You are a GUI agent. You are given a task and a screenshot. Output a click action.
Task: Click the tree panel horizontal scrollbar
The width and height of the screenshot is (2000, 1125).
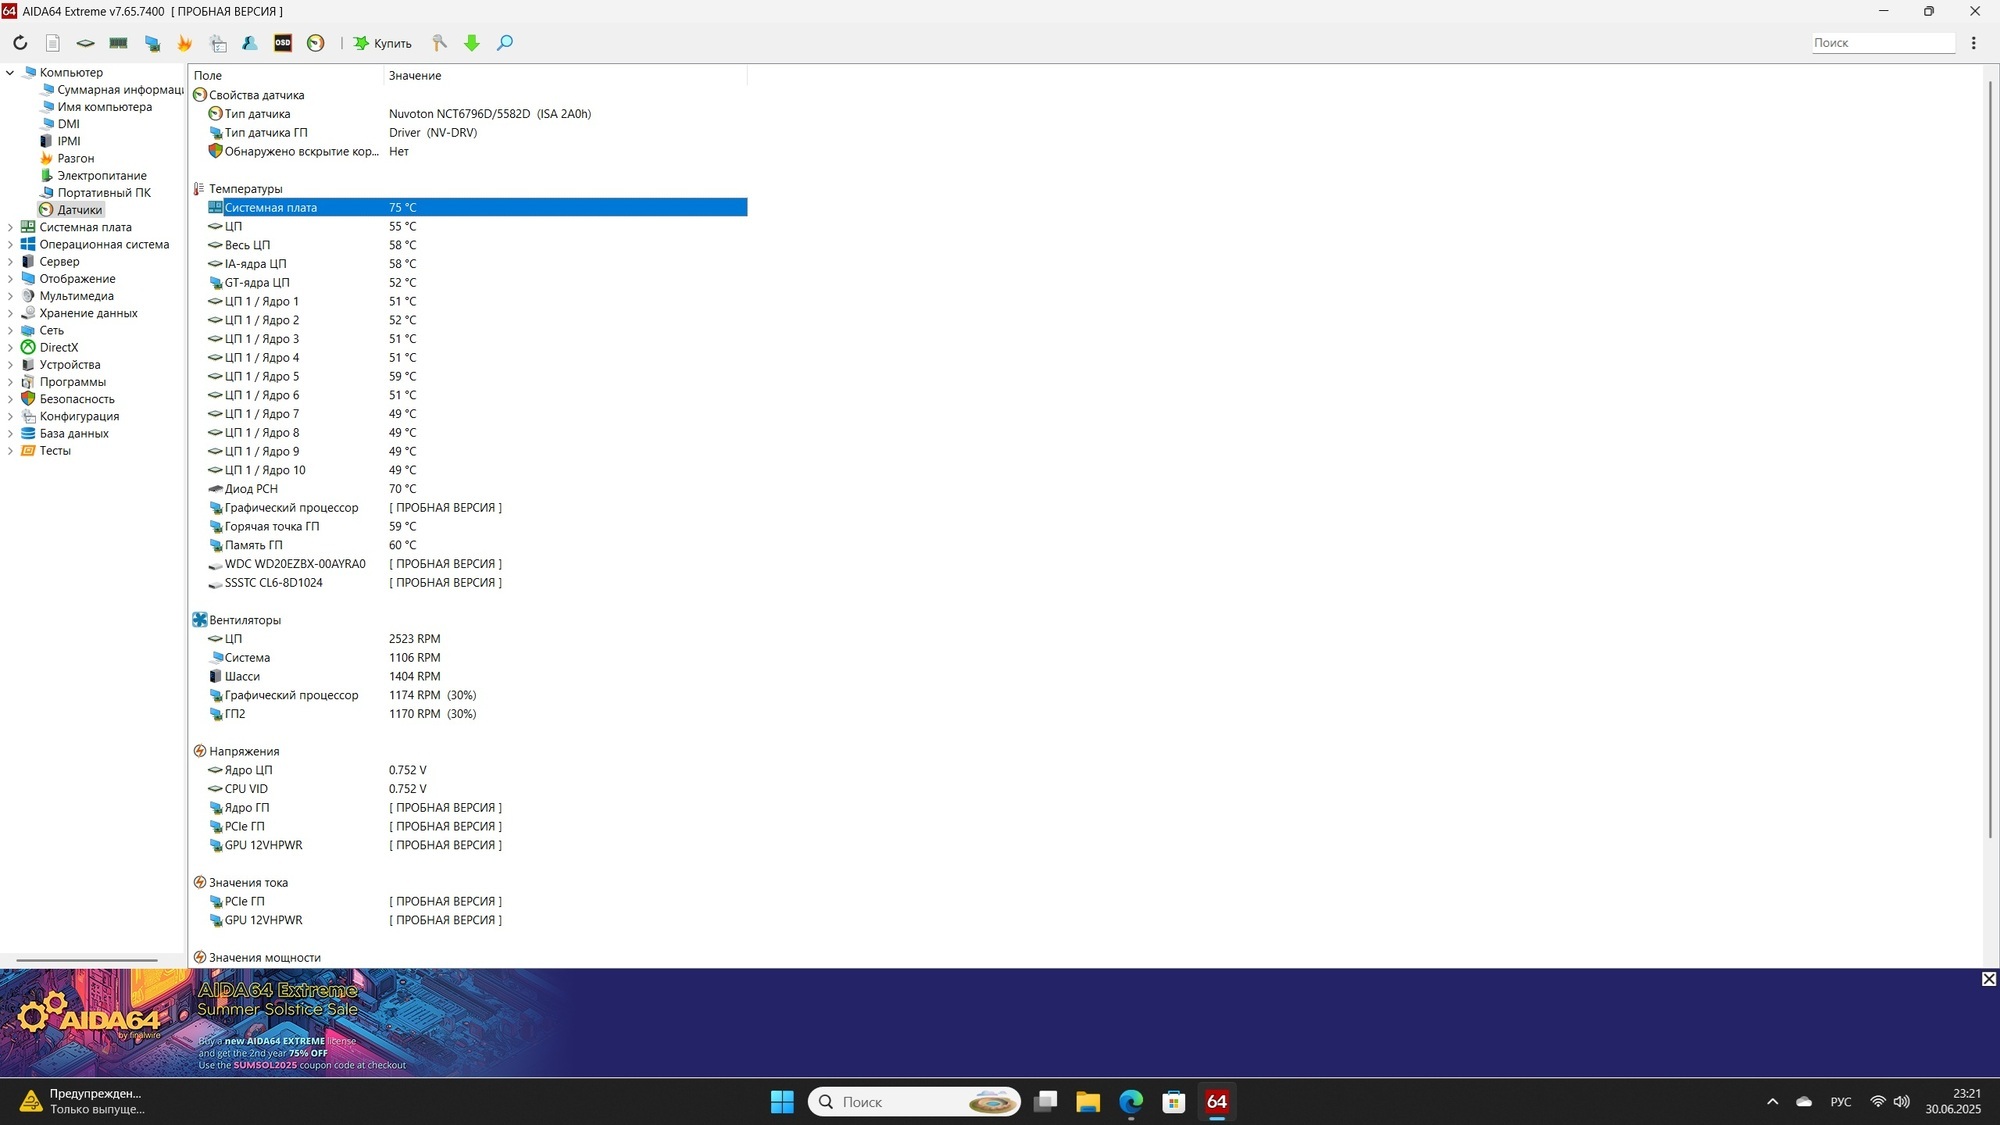tap(88, 960)
